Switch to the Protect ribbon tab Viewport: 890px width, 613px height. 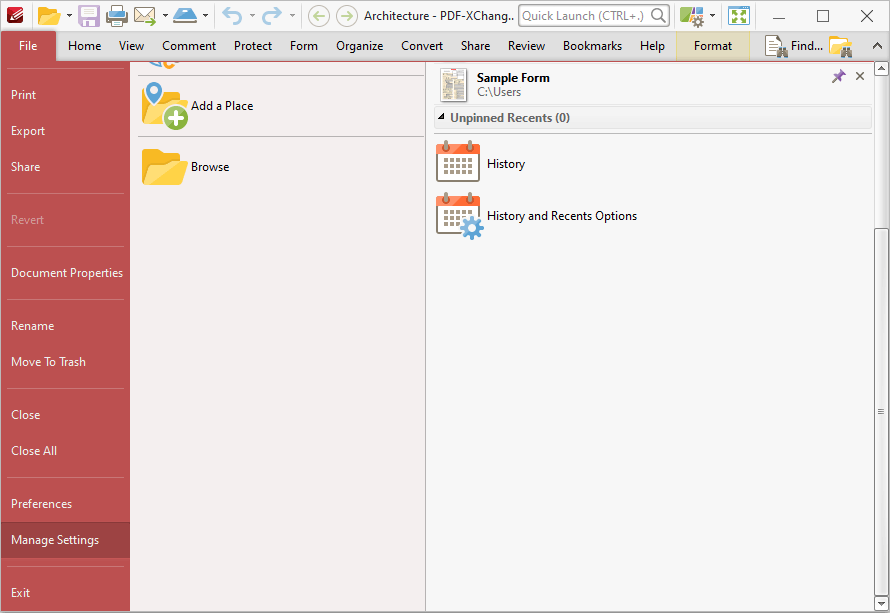tap(253, 46)
